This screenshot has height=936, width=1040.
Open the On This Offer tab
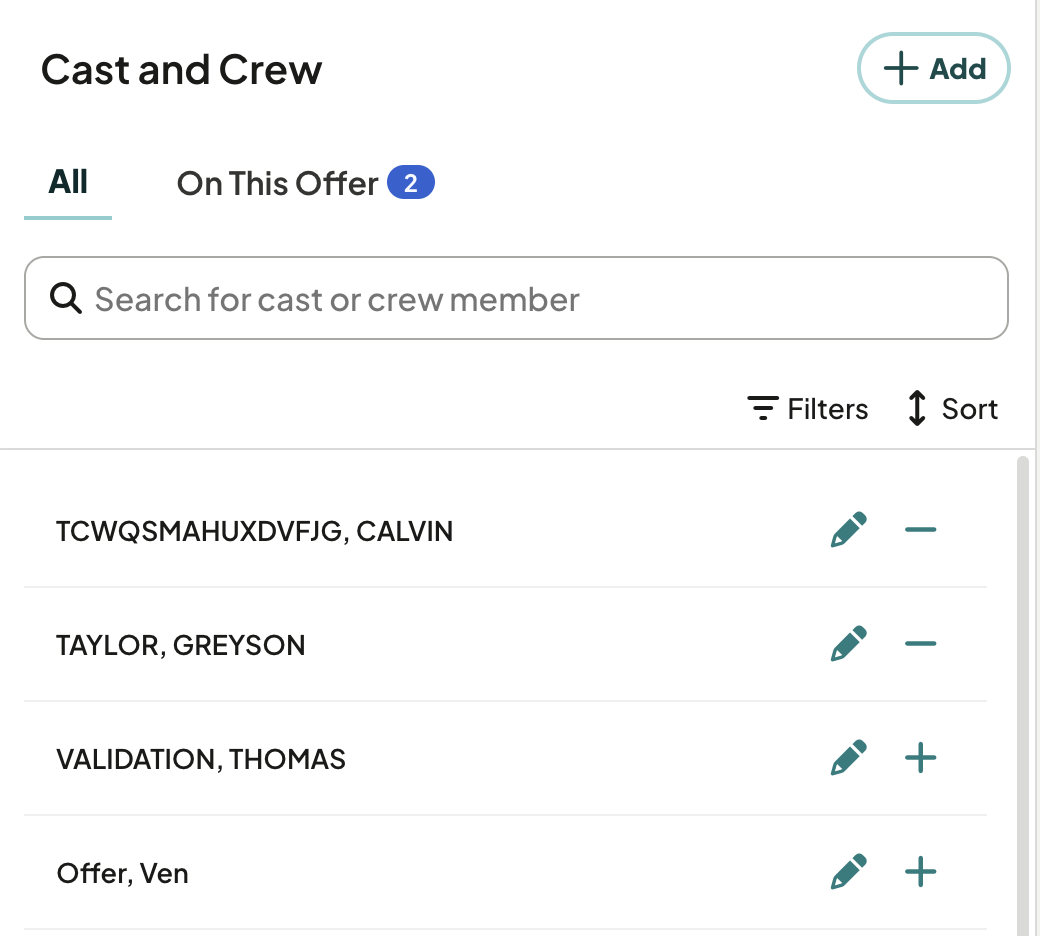pyautogui.click(x=305, y=183)
